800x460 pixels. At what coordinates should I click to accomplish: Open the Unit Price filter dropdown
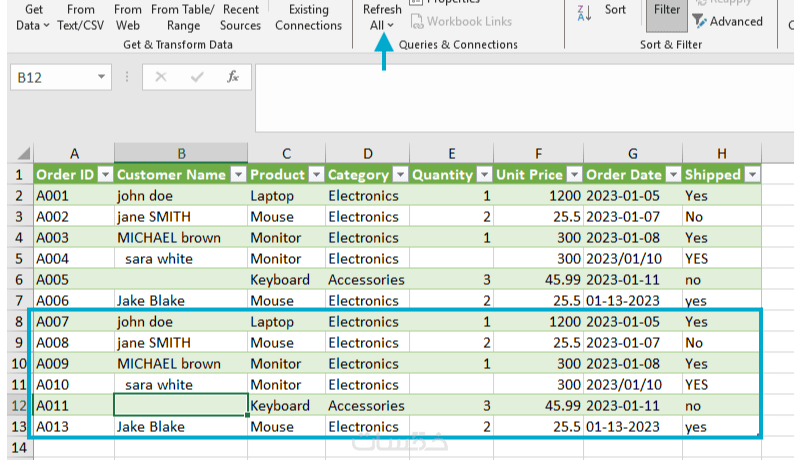pyautogui.click(x=574, y=174)
